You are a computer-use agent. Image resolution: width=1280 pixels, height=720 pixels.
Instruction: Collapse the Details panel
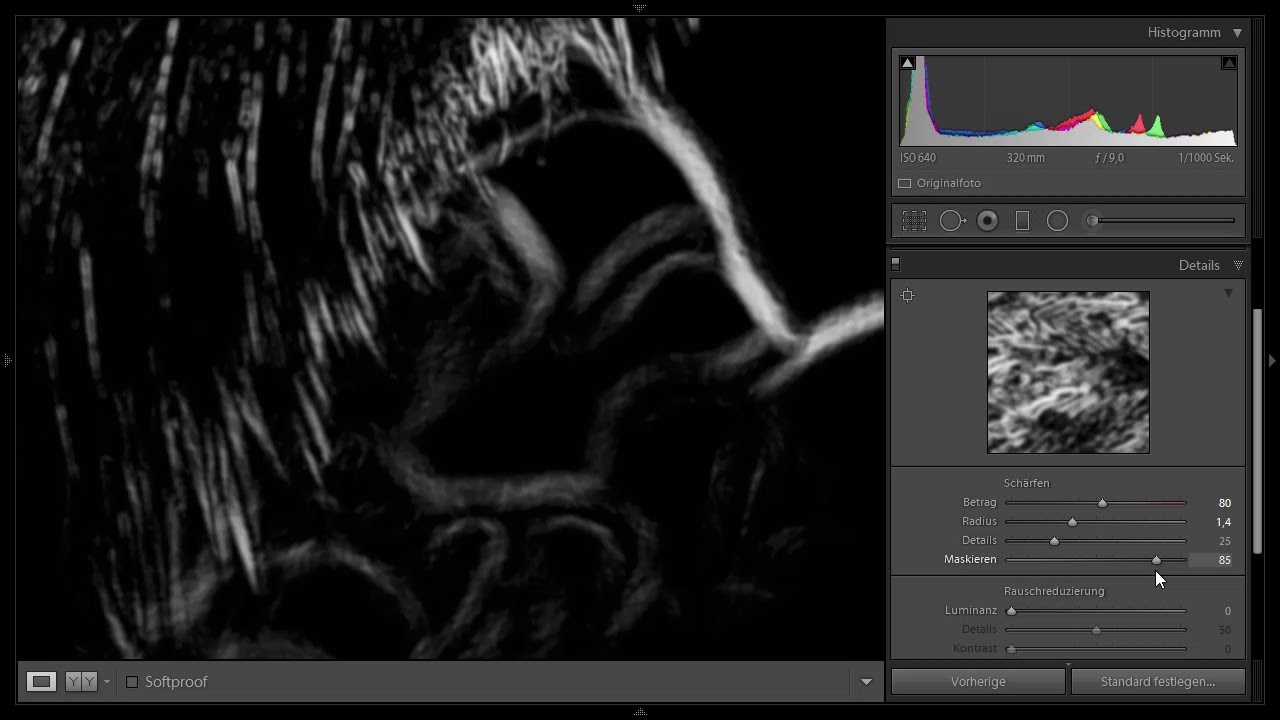[1238, 265]
